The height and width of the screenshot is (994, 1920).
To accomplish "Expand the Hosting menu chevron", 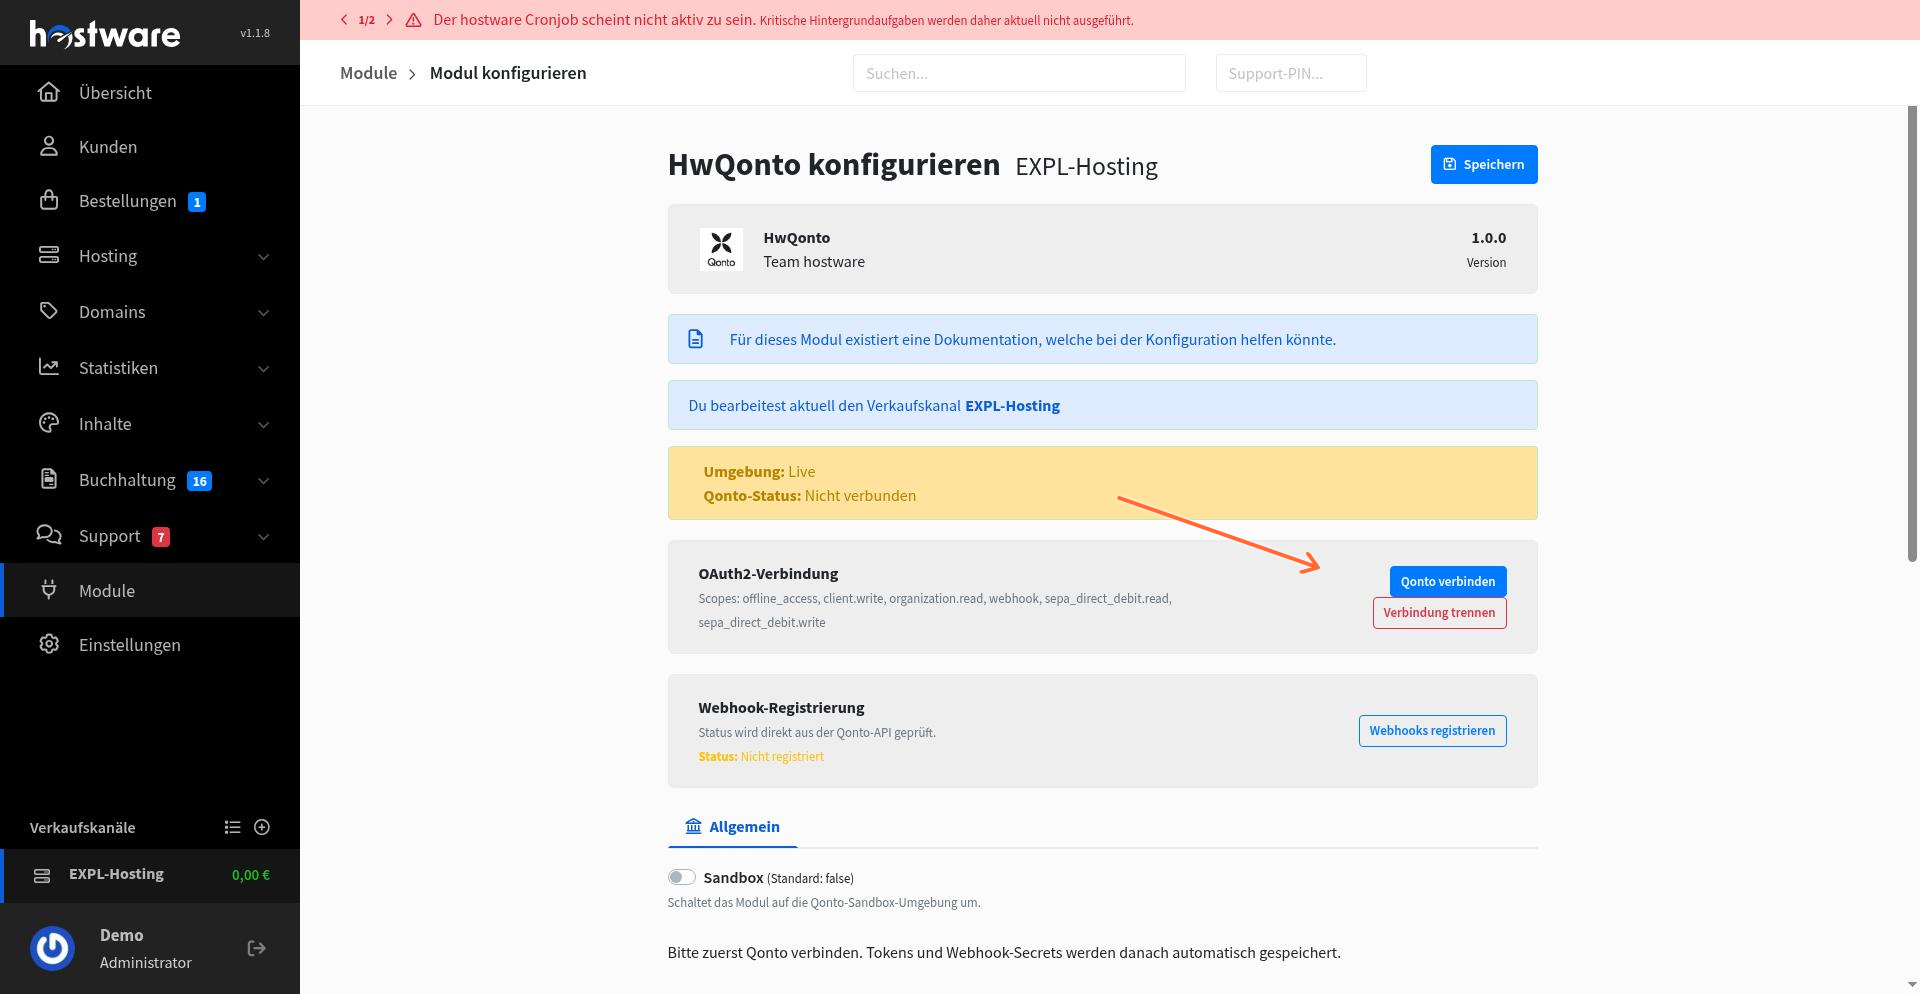I will tap(264, 257).
